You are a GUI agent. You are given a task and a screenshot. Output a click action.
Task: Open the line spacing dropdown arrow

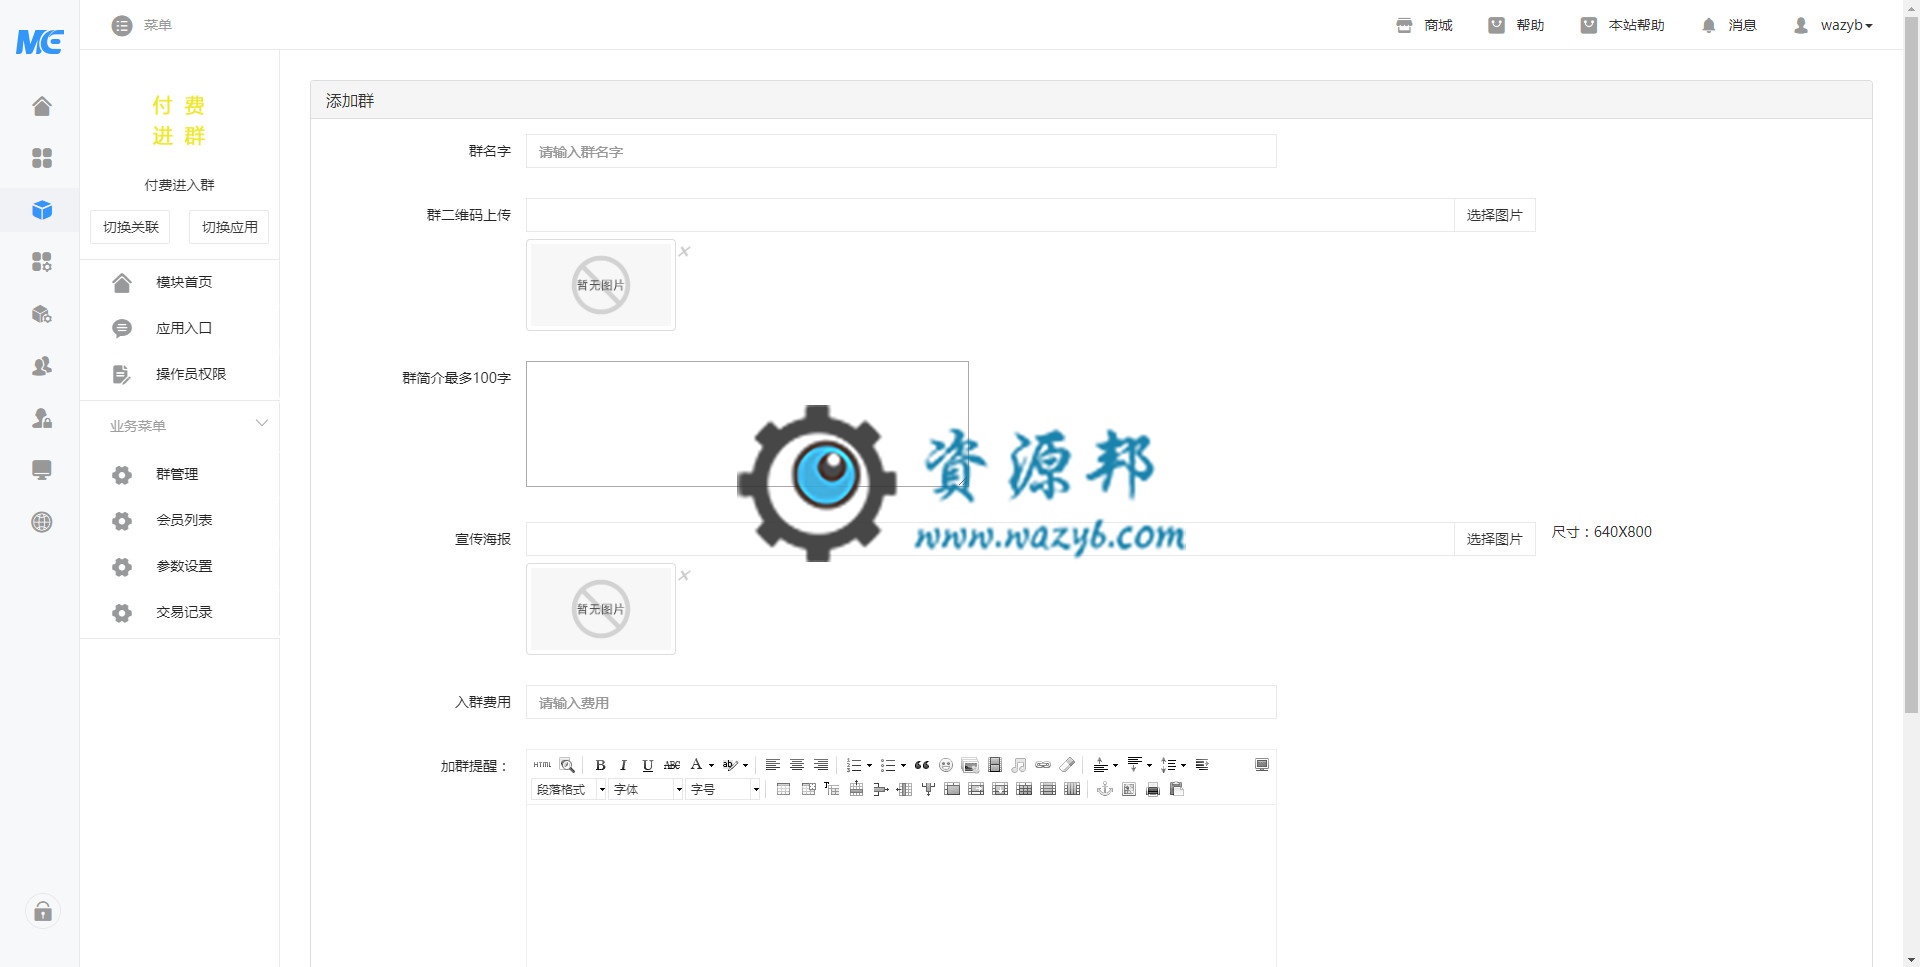tap(1183, 765)
